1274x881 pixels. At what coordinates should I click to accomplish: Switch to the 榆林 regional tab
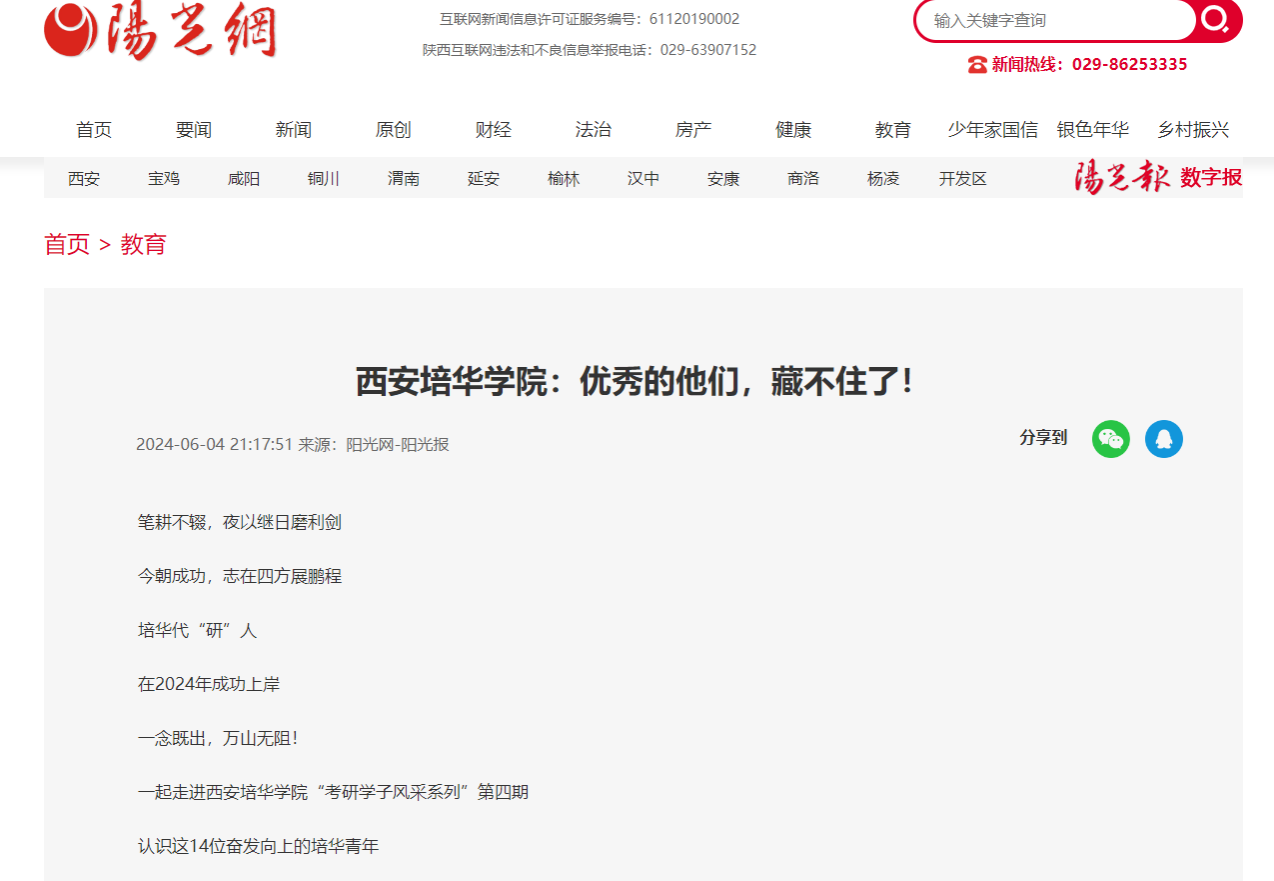pyautogui.click(x=563, y=179)
